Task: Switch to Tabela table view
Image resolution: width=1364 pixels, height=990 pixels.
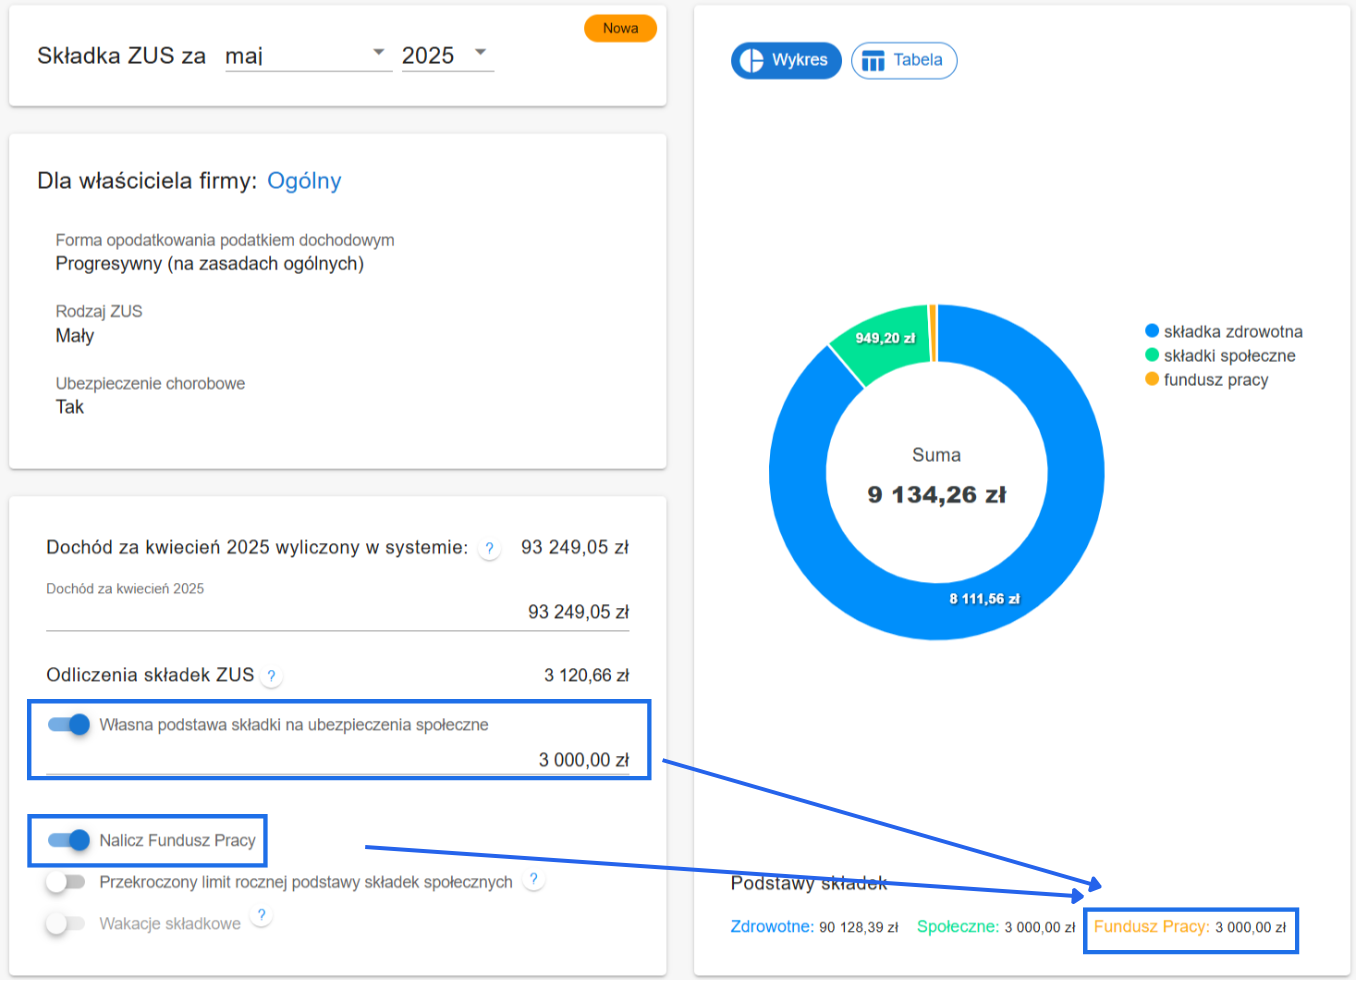Action: (x=904, y=60)
